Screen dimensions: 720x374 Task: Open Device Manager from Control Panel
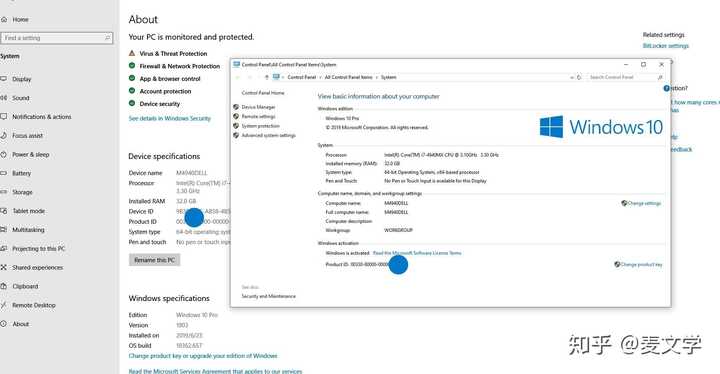(x=259, y=107)
